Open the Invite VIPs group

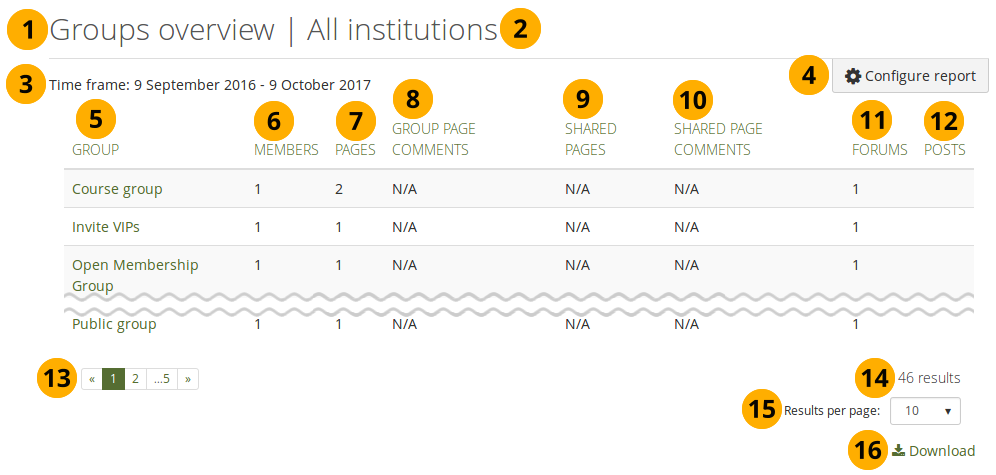point(105,227)
